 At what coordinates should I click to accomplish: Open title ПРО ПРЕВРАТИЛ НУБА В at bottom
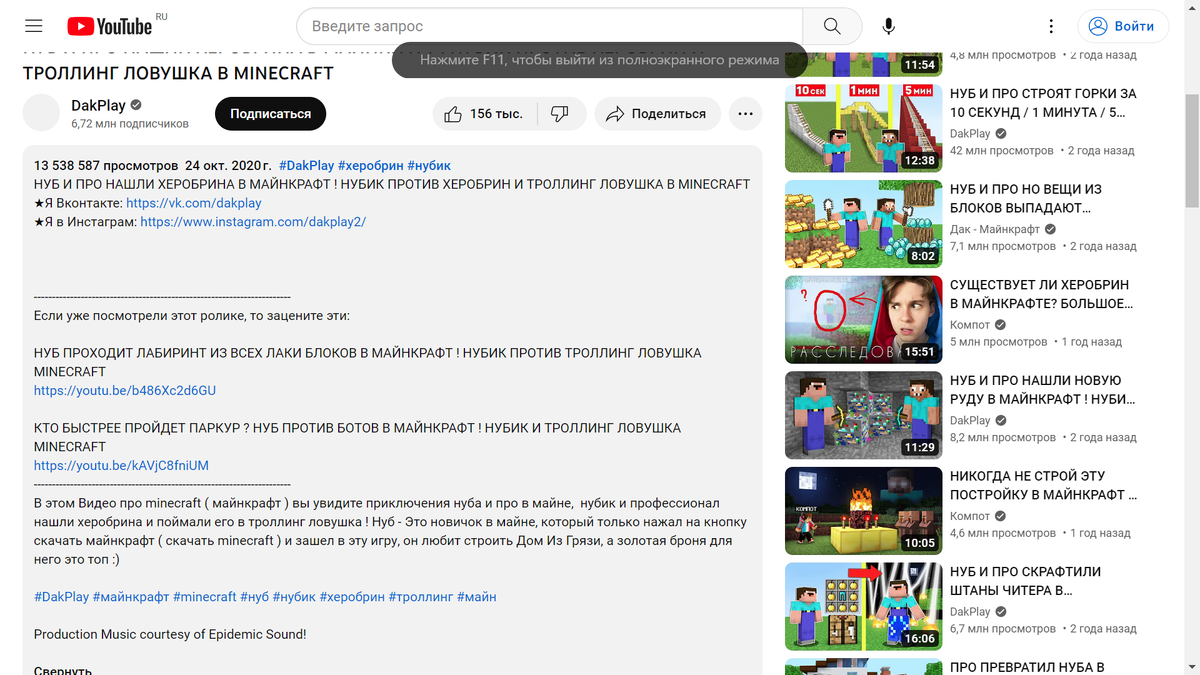(x=1027, y=667)
